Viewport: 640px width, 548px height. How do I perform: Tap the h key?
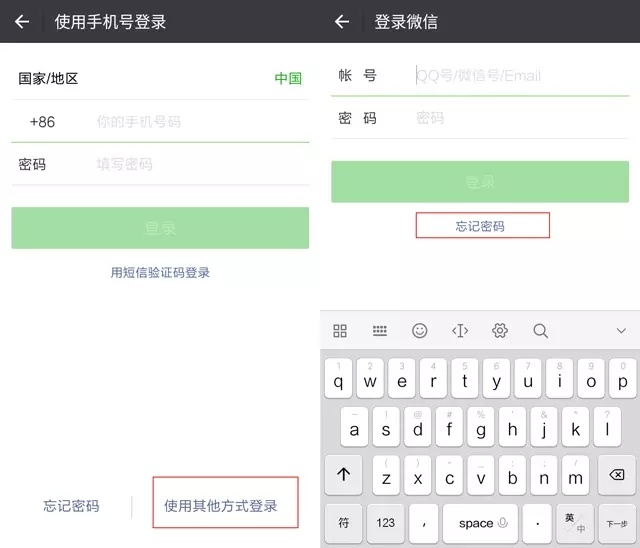[512, 426]
